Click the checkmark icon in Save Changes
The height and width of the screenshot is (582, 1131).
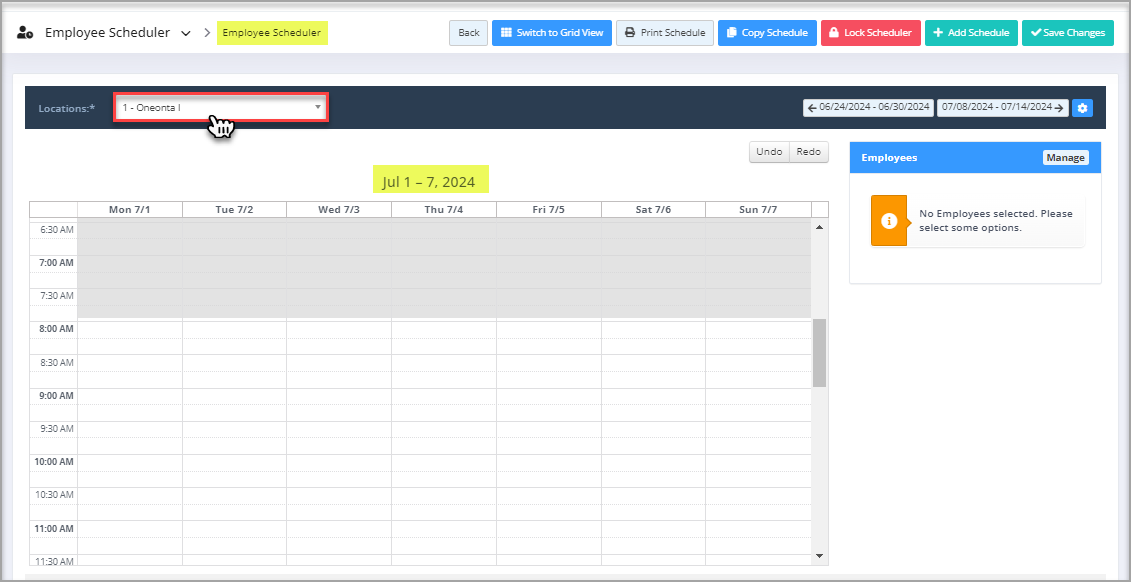point(1036,32)
